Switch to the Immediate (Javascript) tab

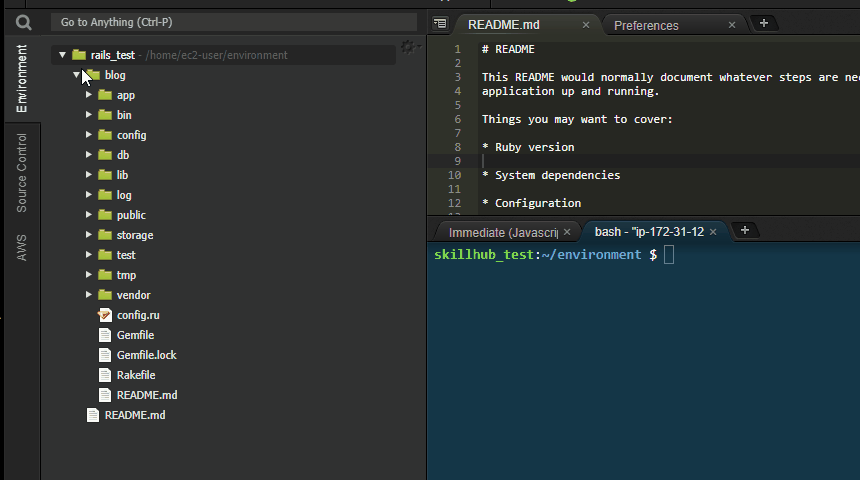pyautogui.click(x=503, y=233)
